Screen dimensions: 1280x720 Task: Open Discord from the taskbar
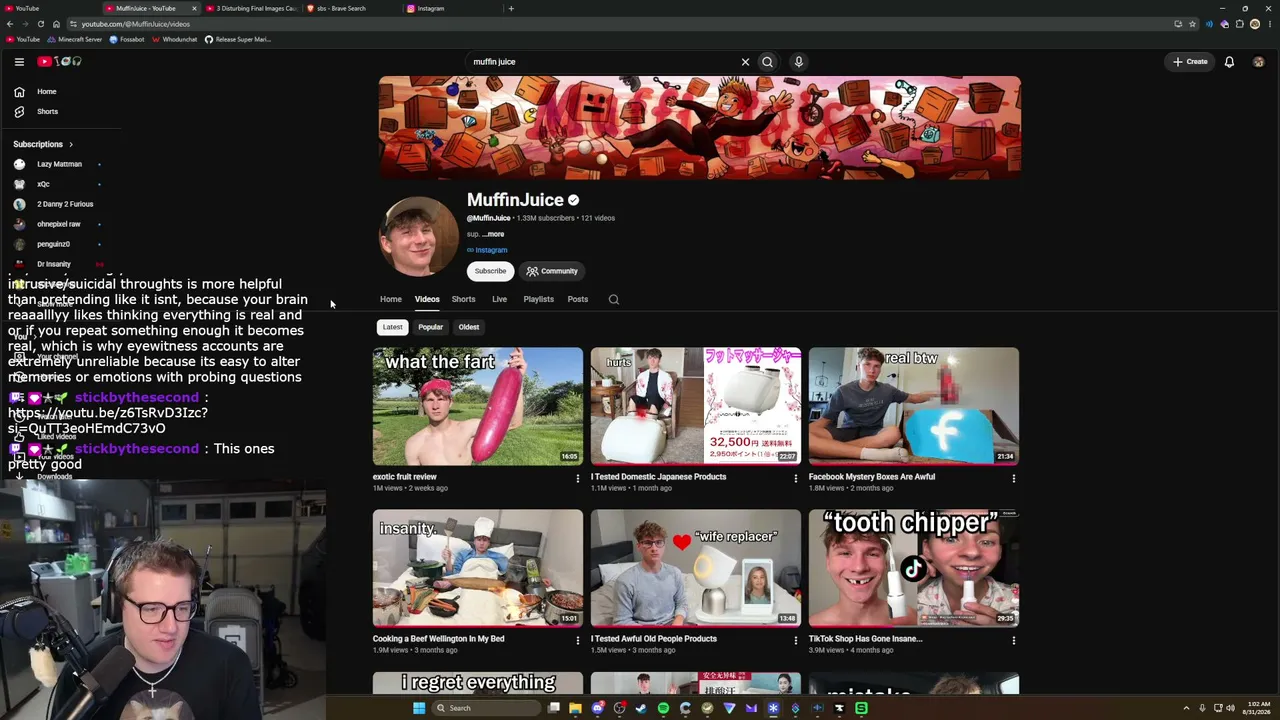(597, 708)
